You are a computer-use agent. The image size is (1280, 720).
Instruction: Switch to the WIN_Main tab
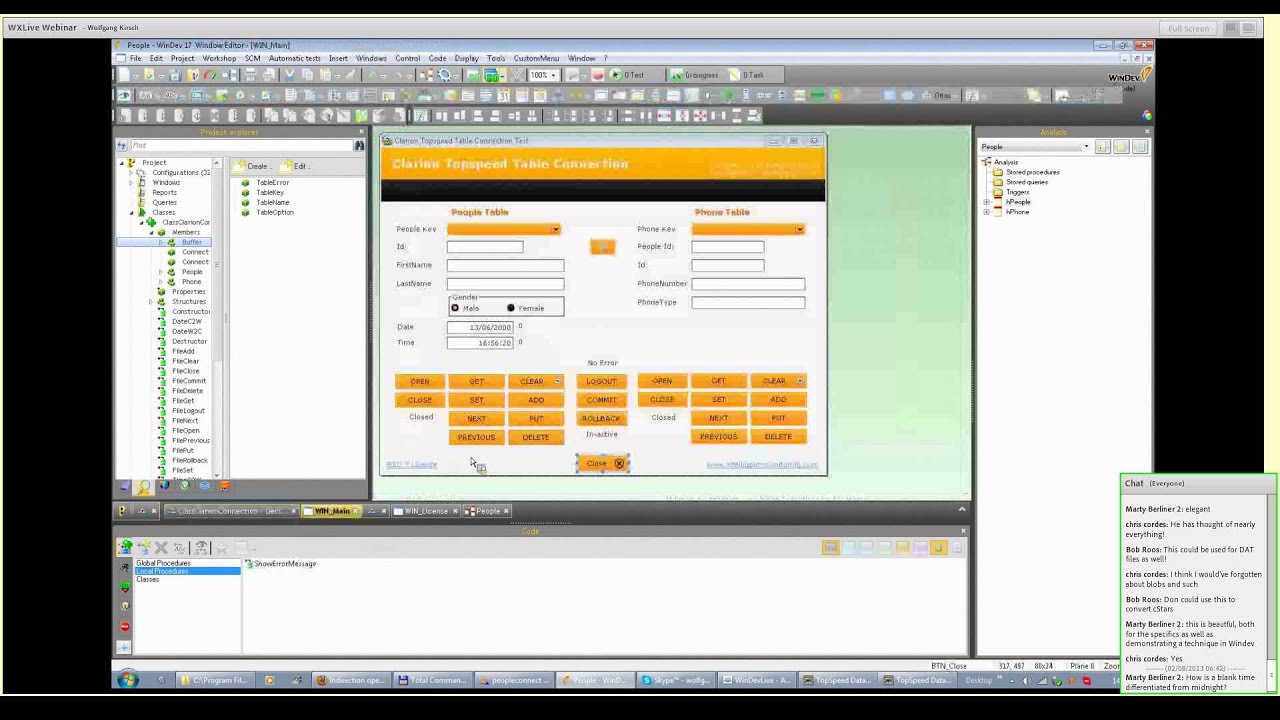332,511
